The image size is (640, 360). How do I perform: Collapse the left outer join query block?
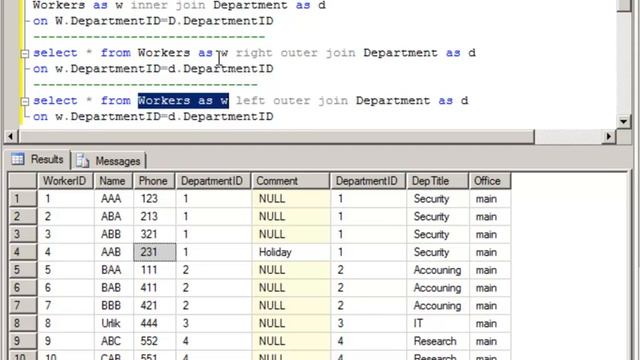[24, 101]
